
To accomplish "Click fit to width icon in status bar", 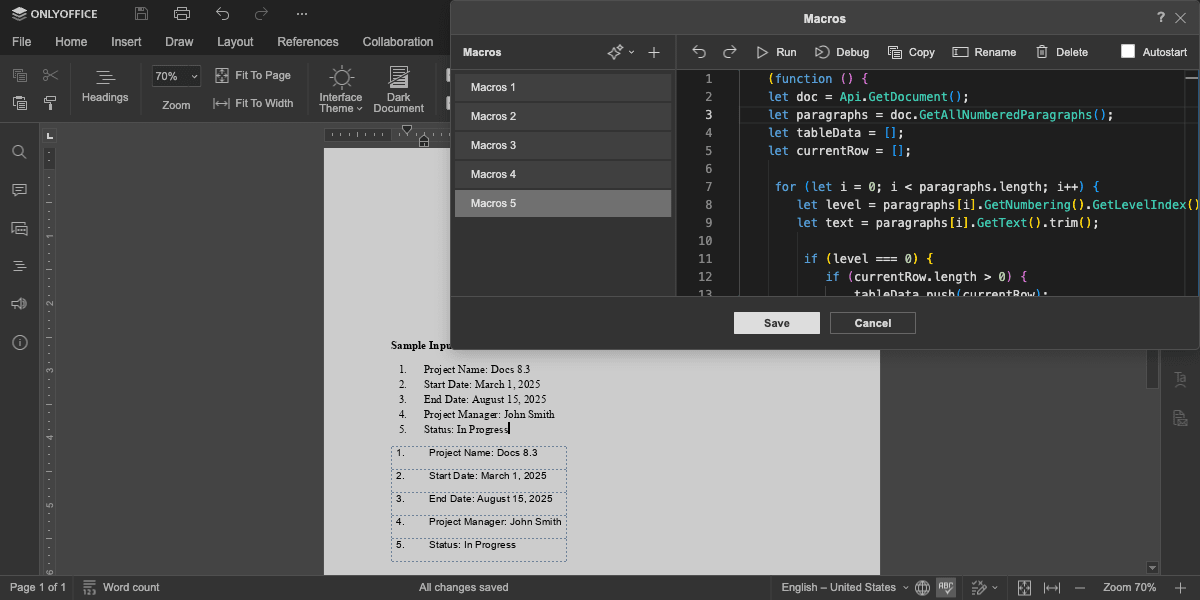I will coord(1052,588).
